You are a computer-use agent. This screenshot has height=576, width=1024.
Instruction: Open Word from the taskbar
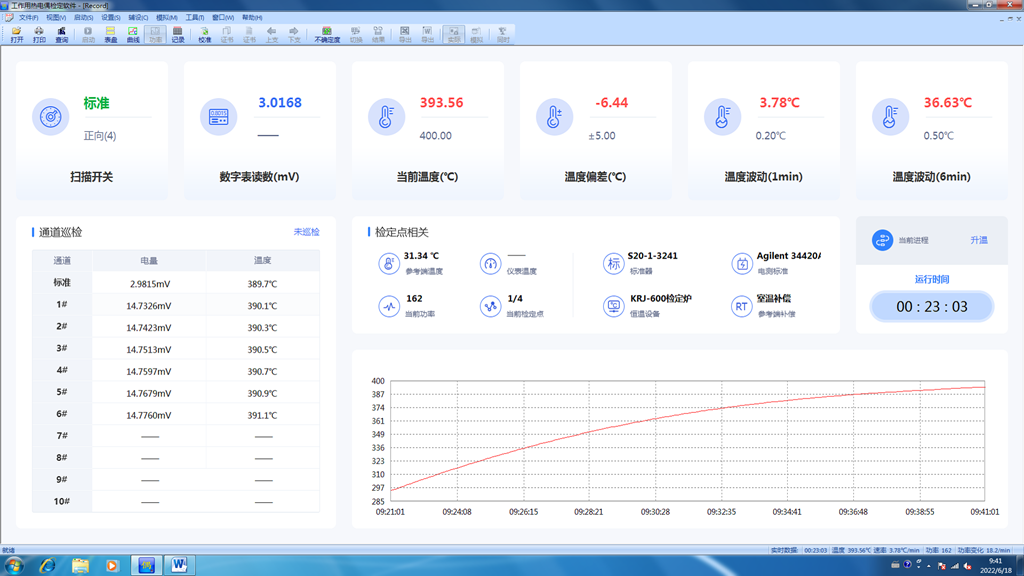point(179,566)
